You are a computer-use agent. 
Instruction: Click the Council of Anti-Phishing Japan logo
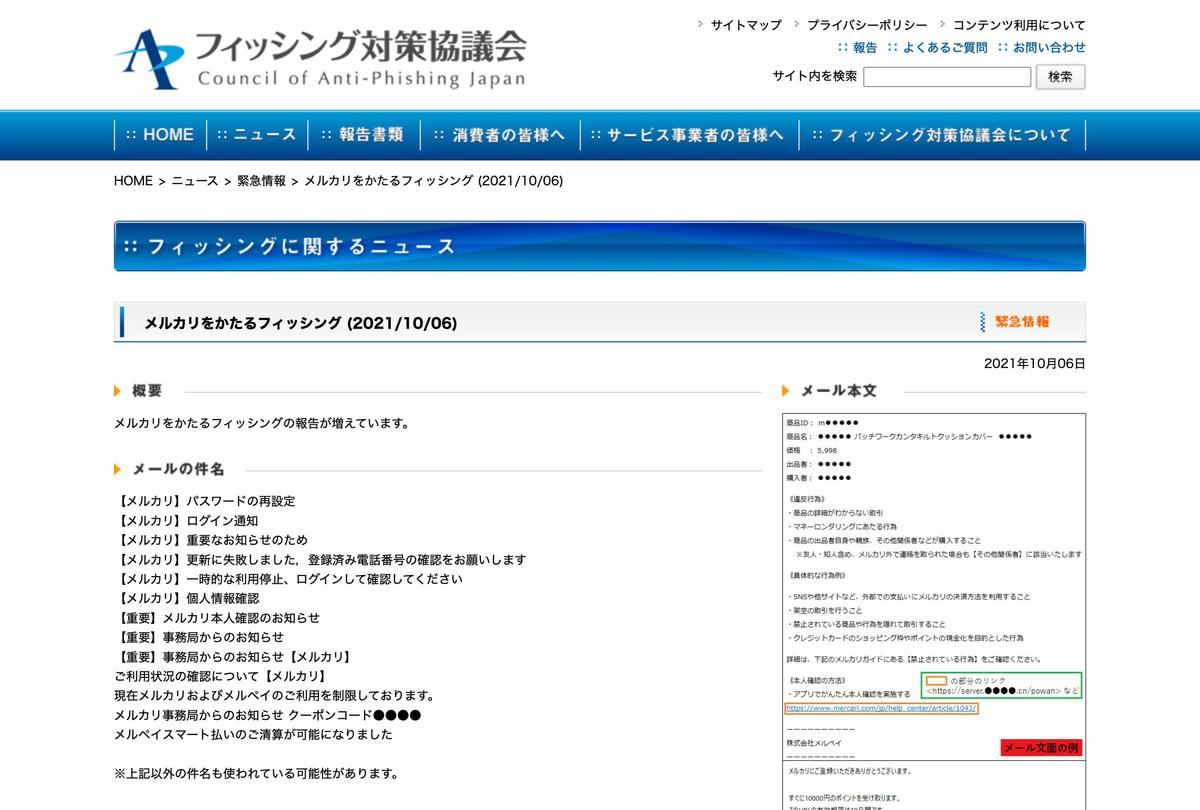pyautogui.click(x=320, y=57)
